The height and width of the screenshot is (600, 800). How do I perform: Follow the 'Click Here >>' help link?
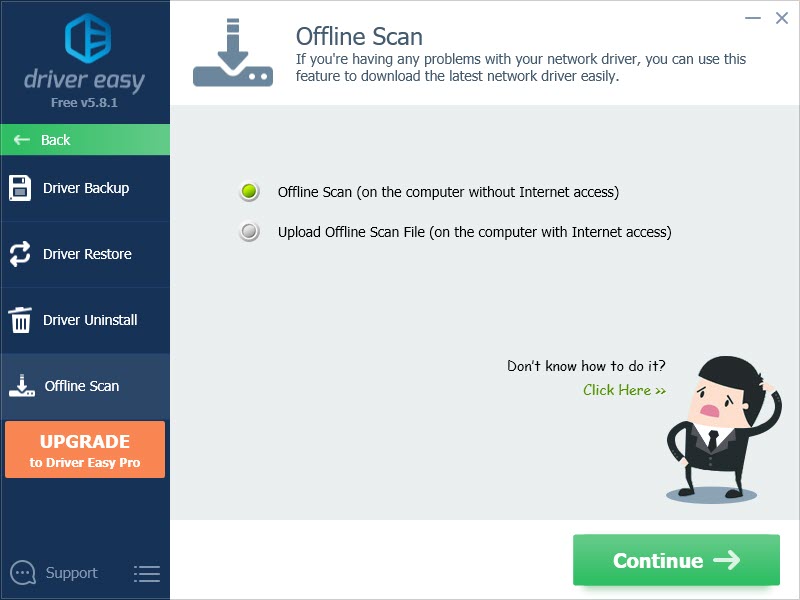point(624,390)
